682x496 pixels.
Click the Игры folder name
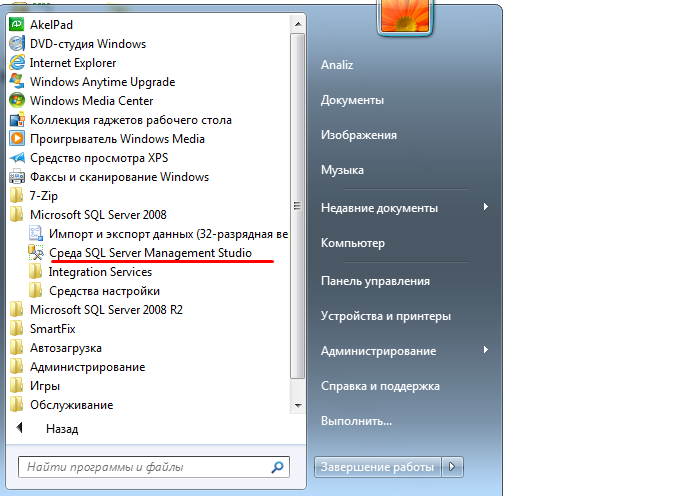pos(45,386)
